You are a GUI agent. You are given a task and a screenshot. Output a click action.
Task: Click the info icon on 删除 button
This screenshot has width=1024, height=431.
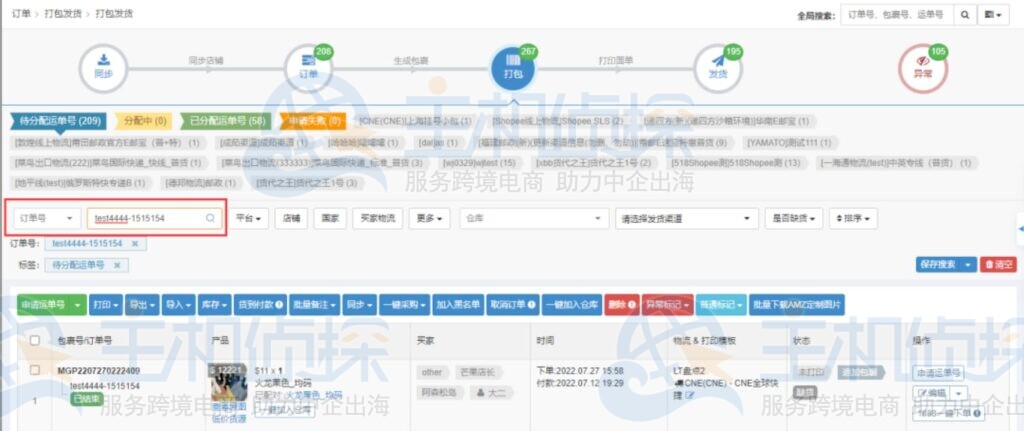(x=632, y=304)
